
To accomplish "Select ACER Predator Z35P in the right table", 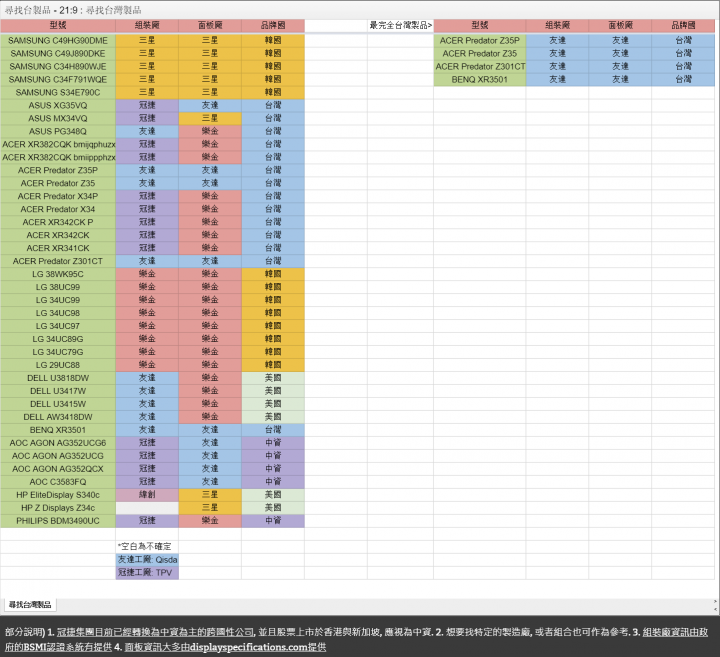I will [x=480, y=40].
